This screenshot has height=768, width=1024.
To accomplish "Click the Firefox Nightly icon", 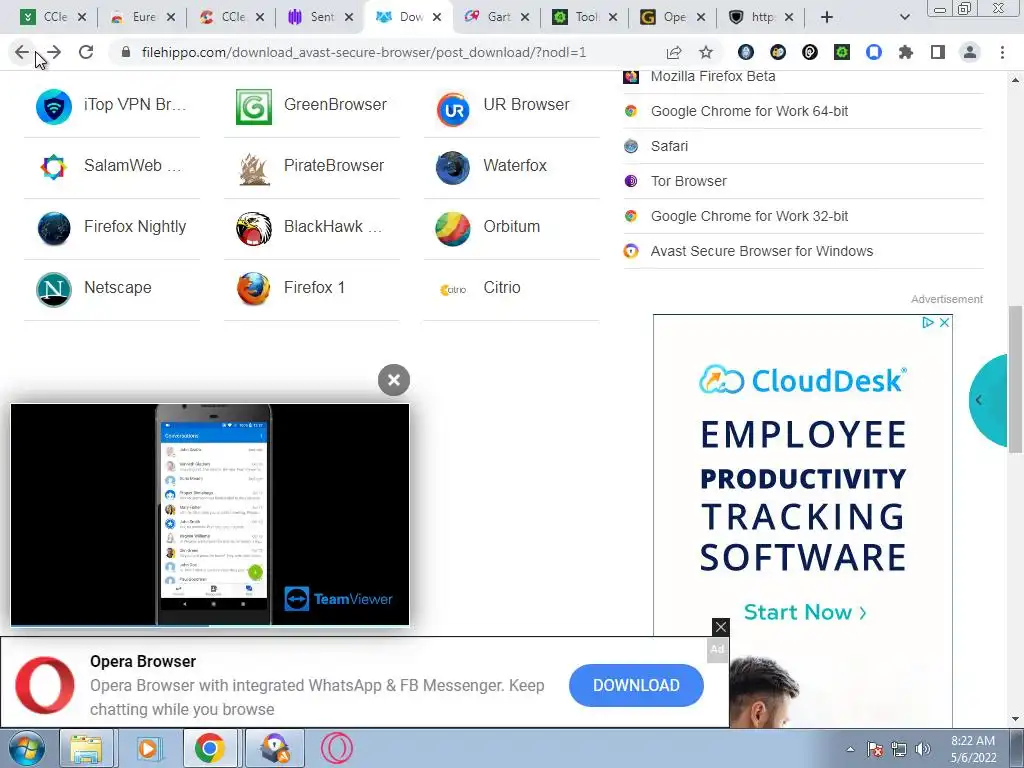I will [54, 229].
